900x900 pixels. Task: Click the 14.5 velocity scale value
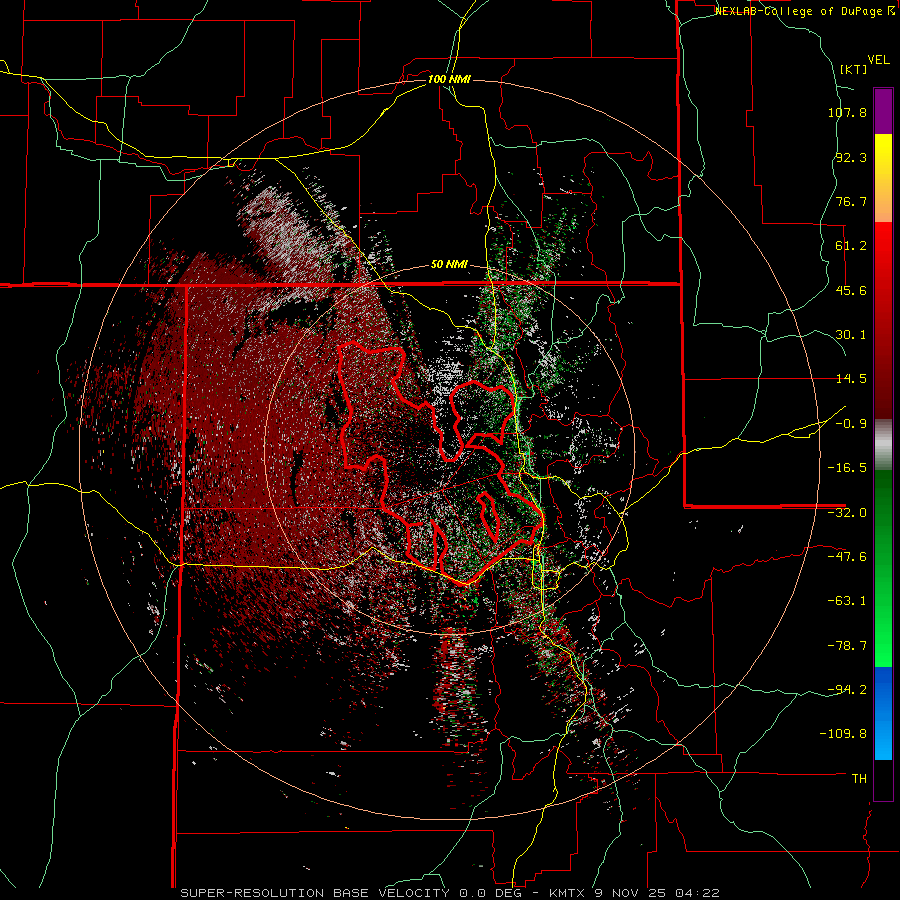851,379
